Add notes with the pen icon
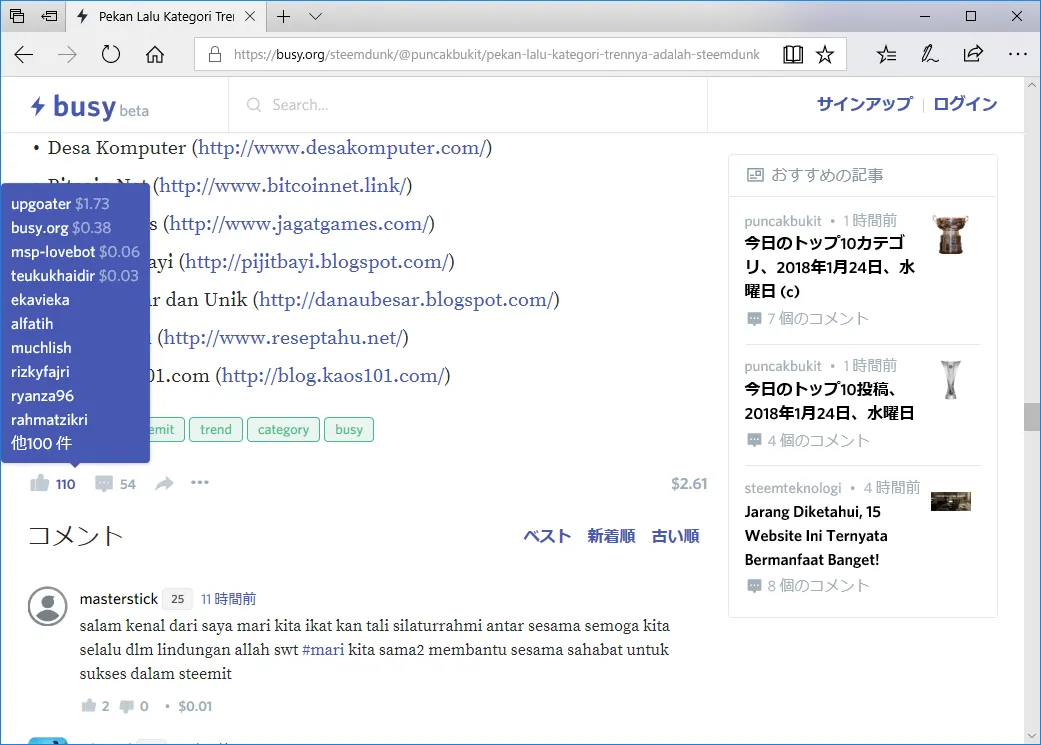The image size is (1041, 745). click(x=929, y=54)
